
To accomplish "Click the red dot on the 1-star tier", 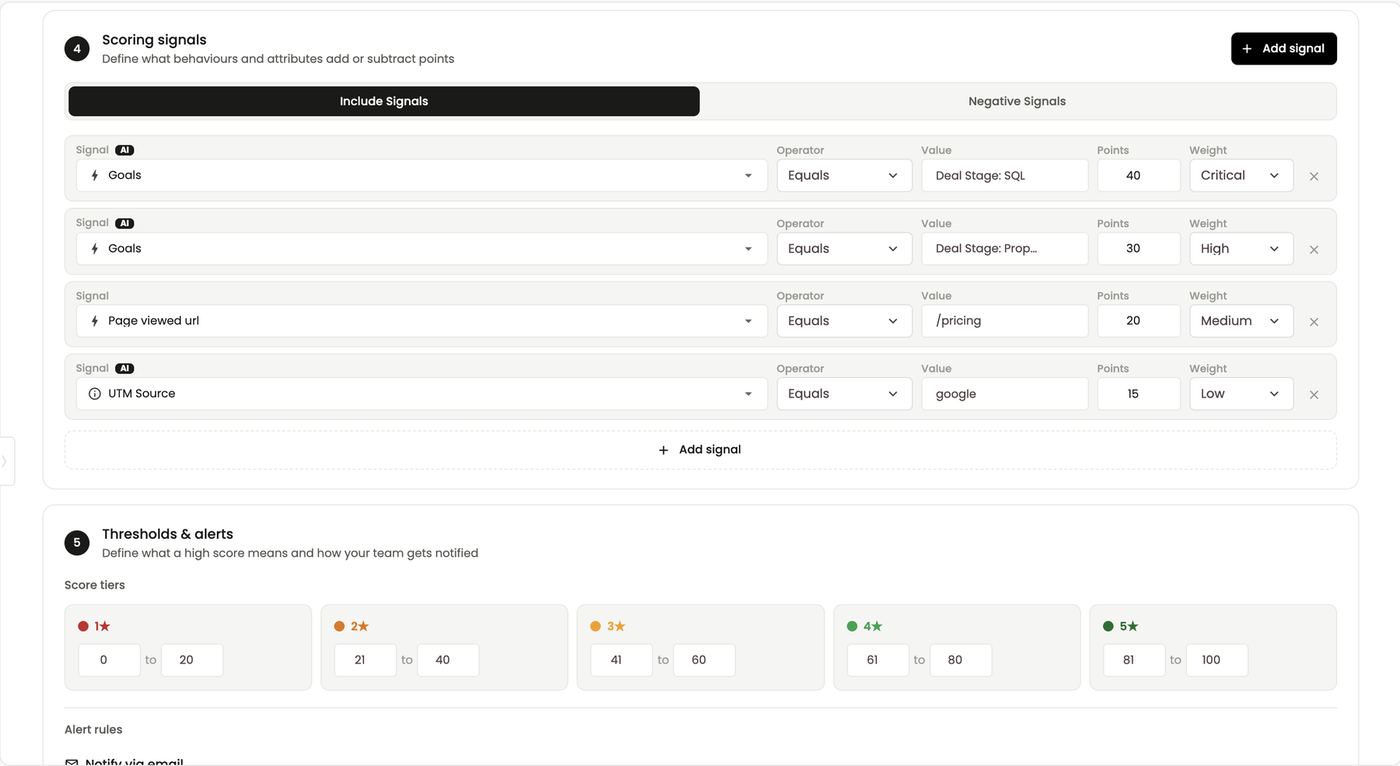I will point(83,626).
